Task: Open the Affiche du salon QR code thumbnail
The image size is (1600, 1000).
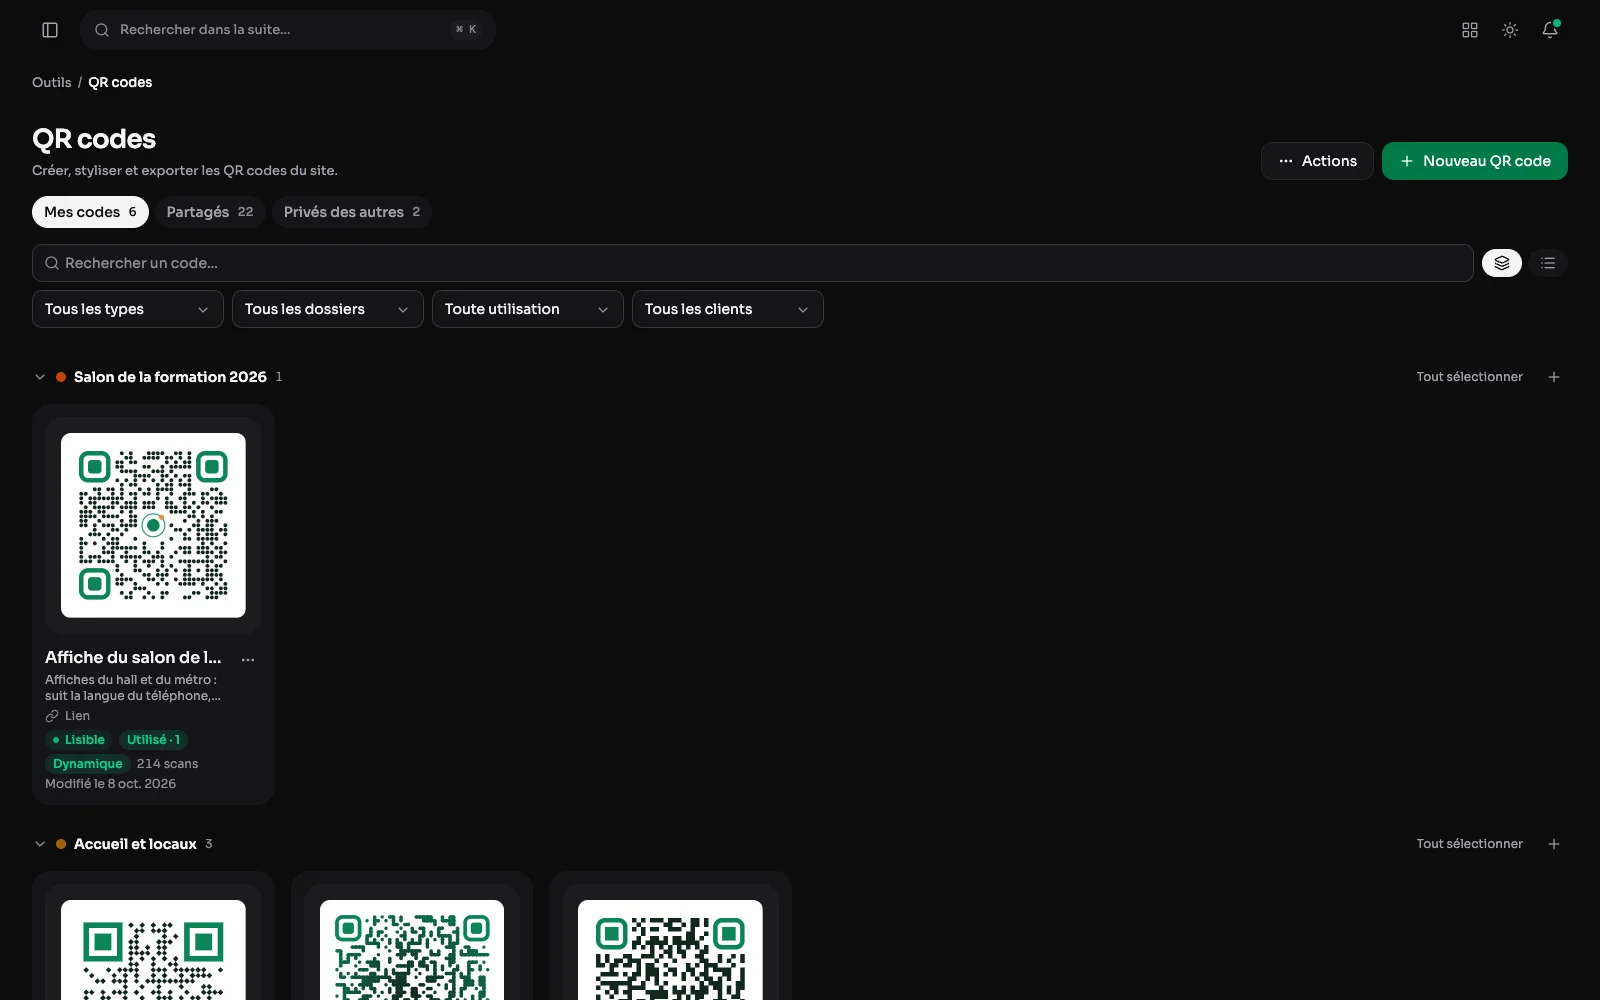Action: click(153, 525)
